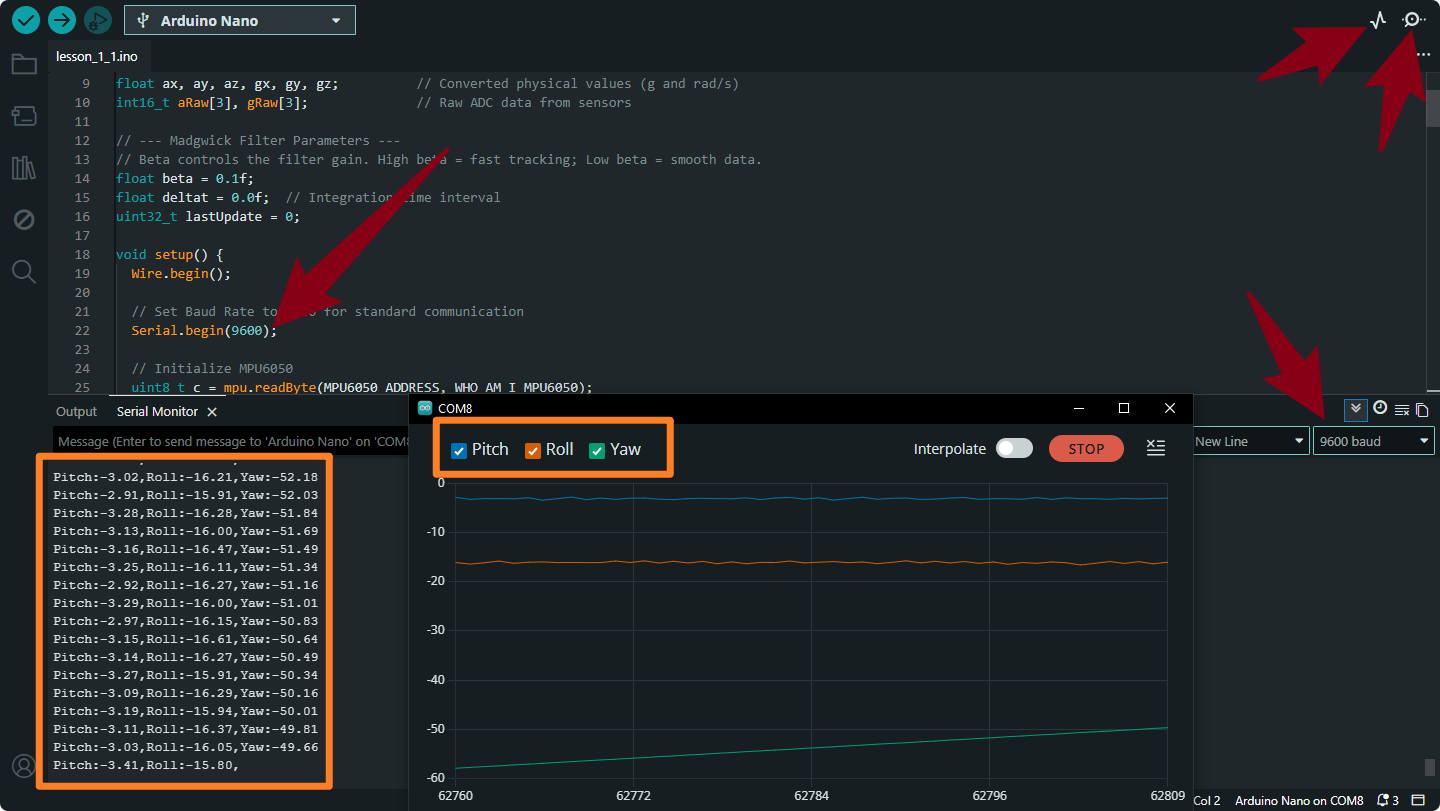Close the Serial Monitor tab with the X
1440x811 pixels.
212,412
